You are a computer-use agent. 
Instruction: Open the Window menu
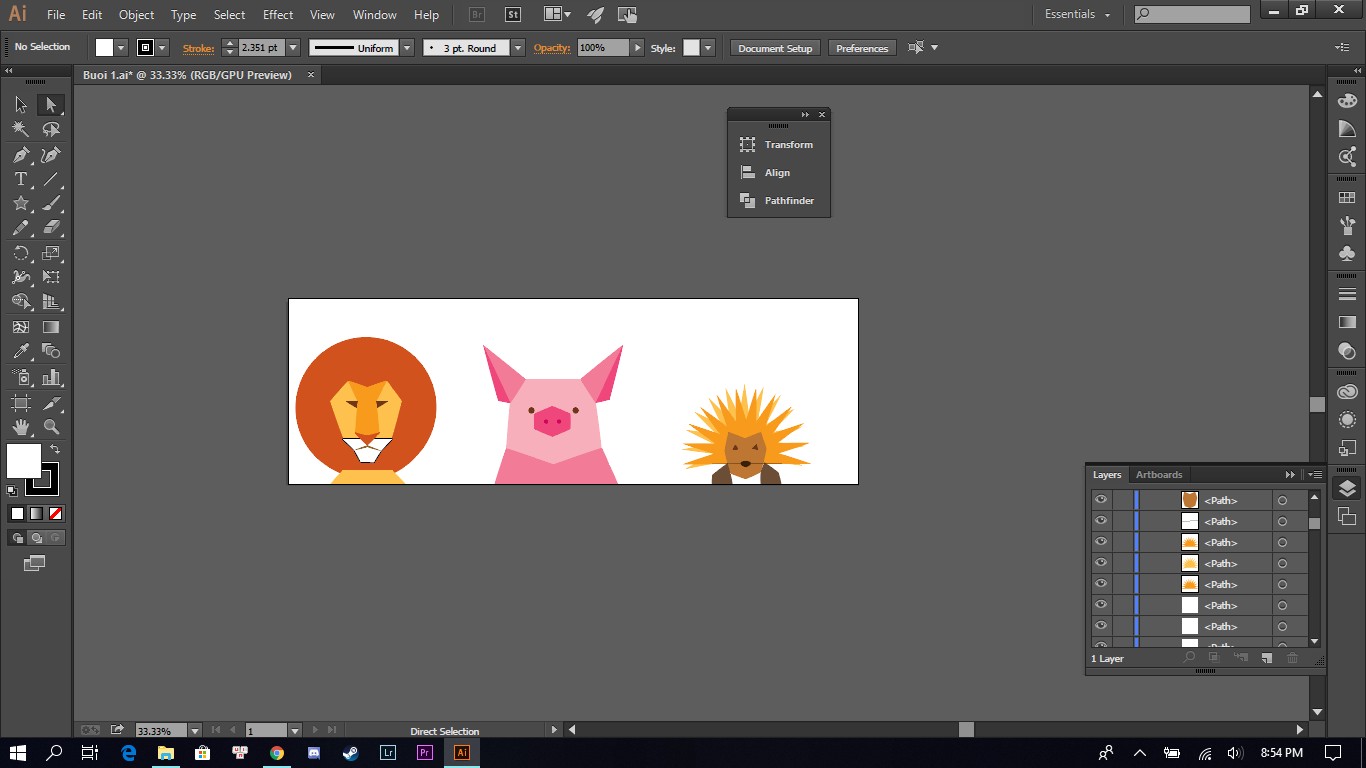tap(375, 15)
